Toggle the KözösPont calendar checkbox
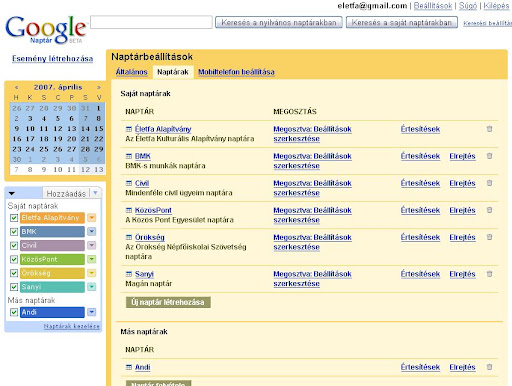This screenshot has width=512, height=386. coord(14,259)
